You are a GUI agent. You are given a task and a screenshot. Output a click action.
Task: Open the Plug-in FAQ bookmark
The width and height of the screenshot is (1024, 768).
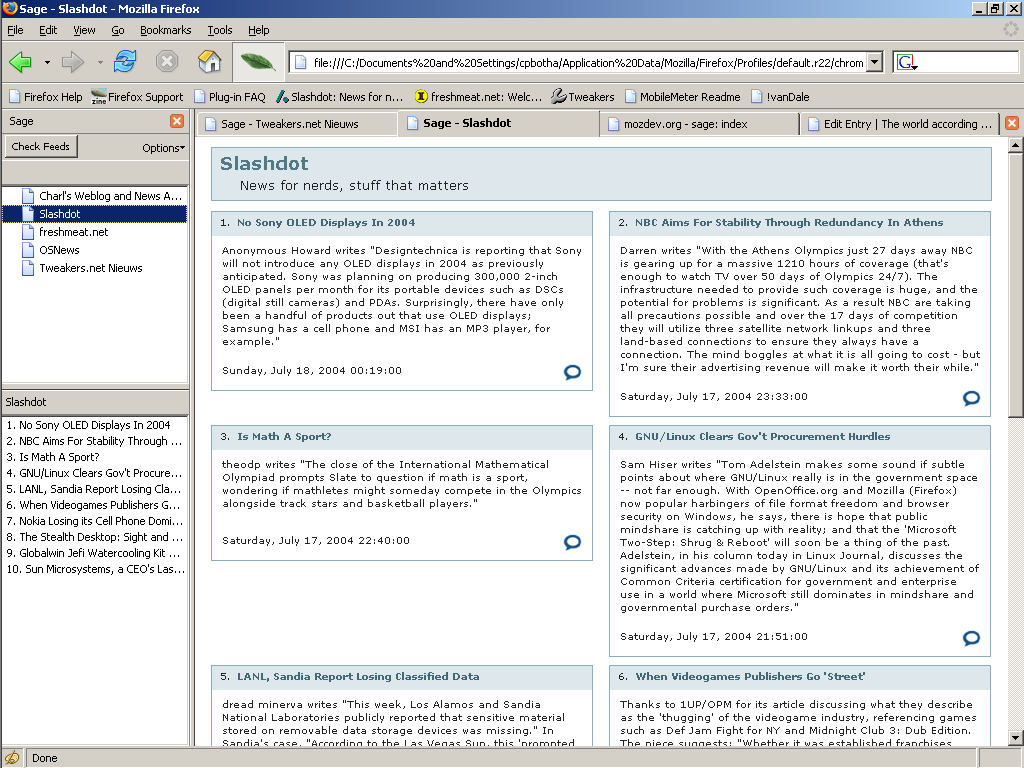(229, 97)
